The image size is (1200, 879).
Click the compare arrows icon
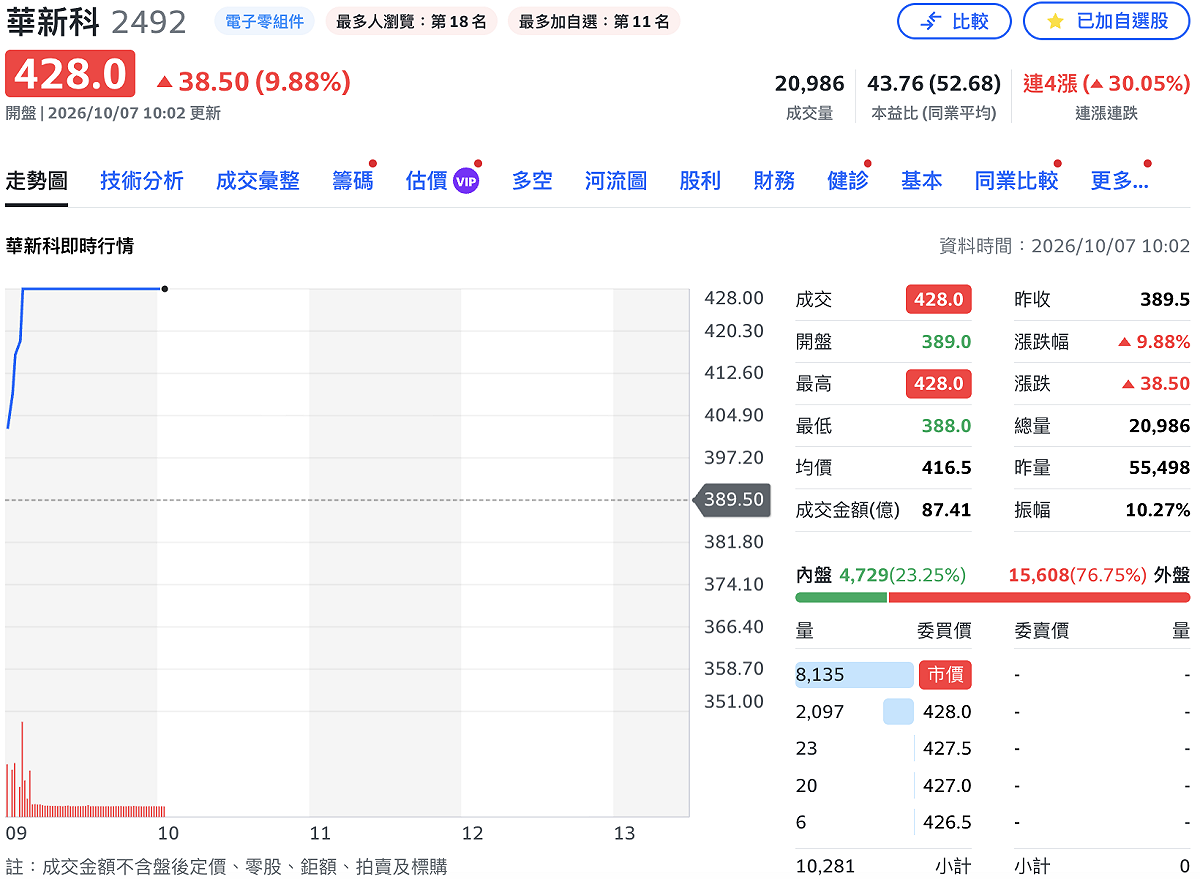[930, 21]
